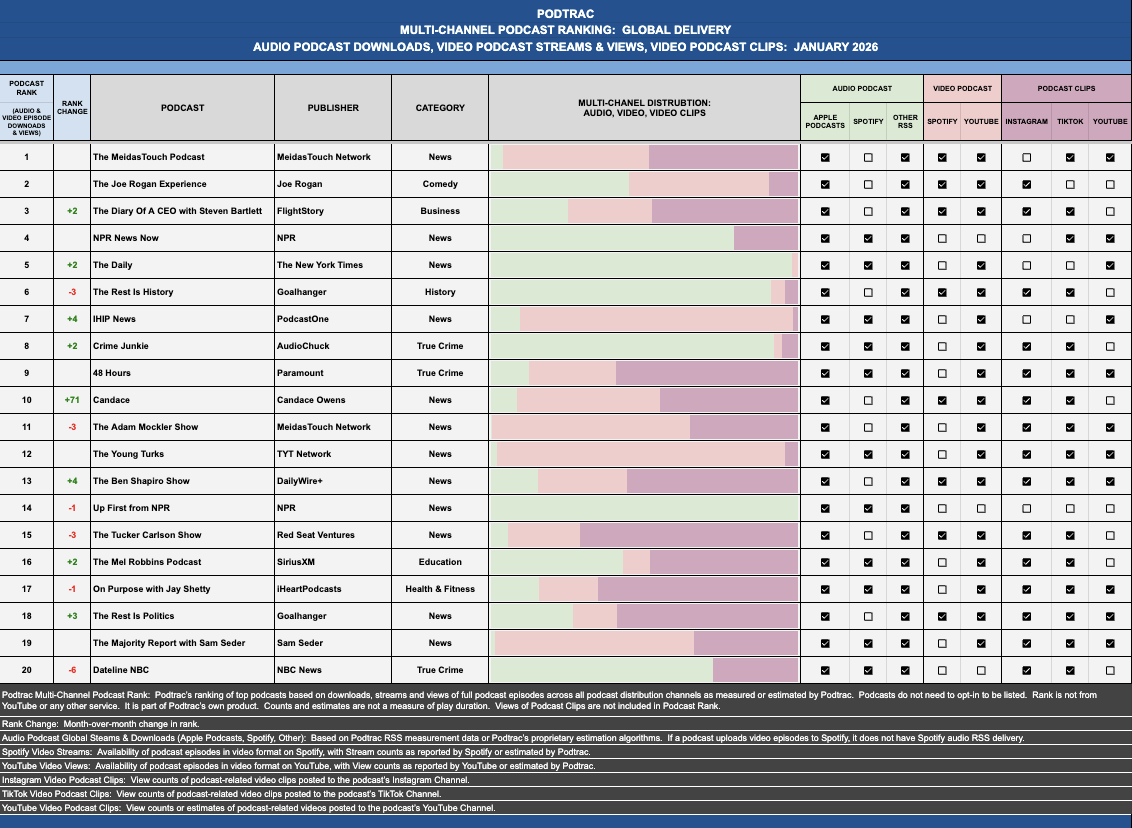1132x828 pixels.
Task: Toggle the YouTube clips checkbox for The MeidasTouch Podcast
Action: [1108, 157]
